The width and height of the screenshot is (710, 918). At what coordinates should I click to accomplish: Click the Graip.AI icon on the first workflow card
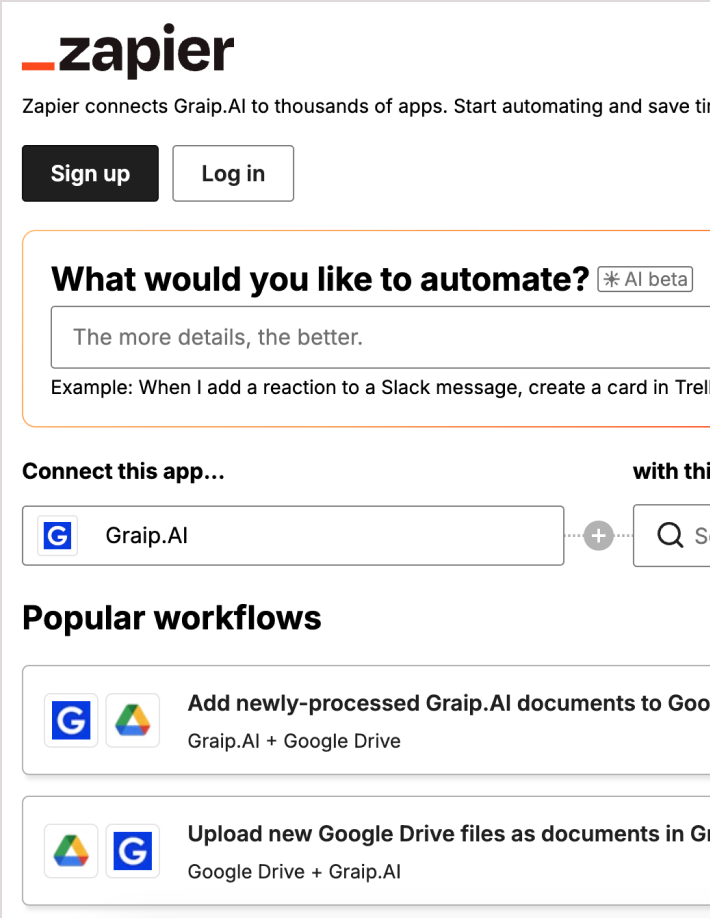tap(70, 720)
